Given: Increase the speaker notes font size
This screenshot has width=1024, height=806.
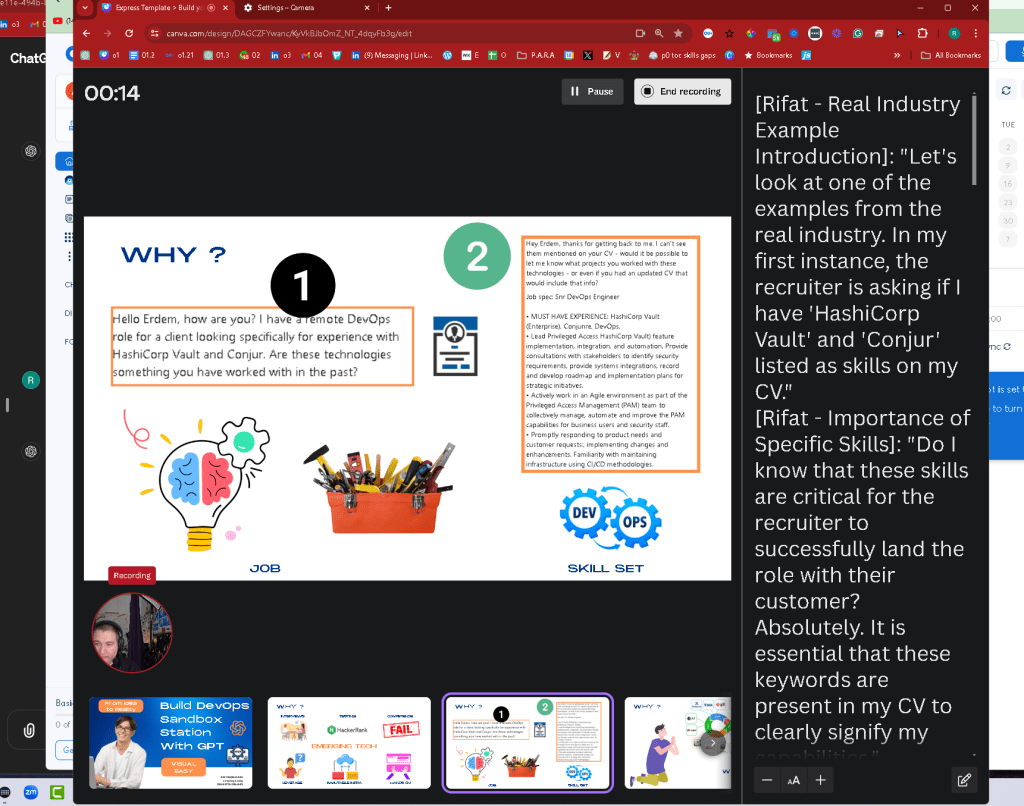Looking at the screenshot, I should coord(821,780).
